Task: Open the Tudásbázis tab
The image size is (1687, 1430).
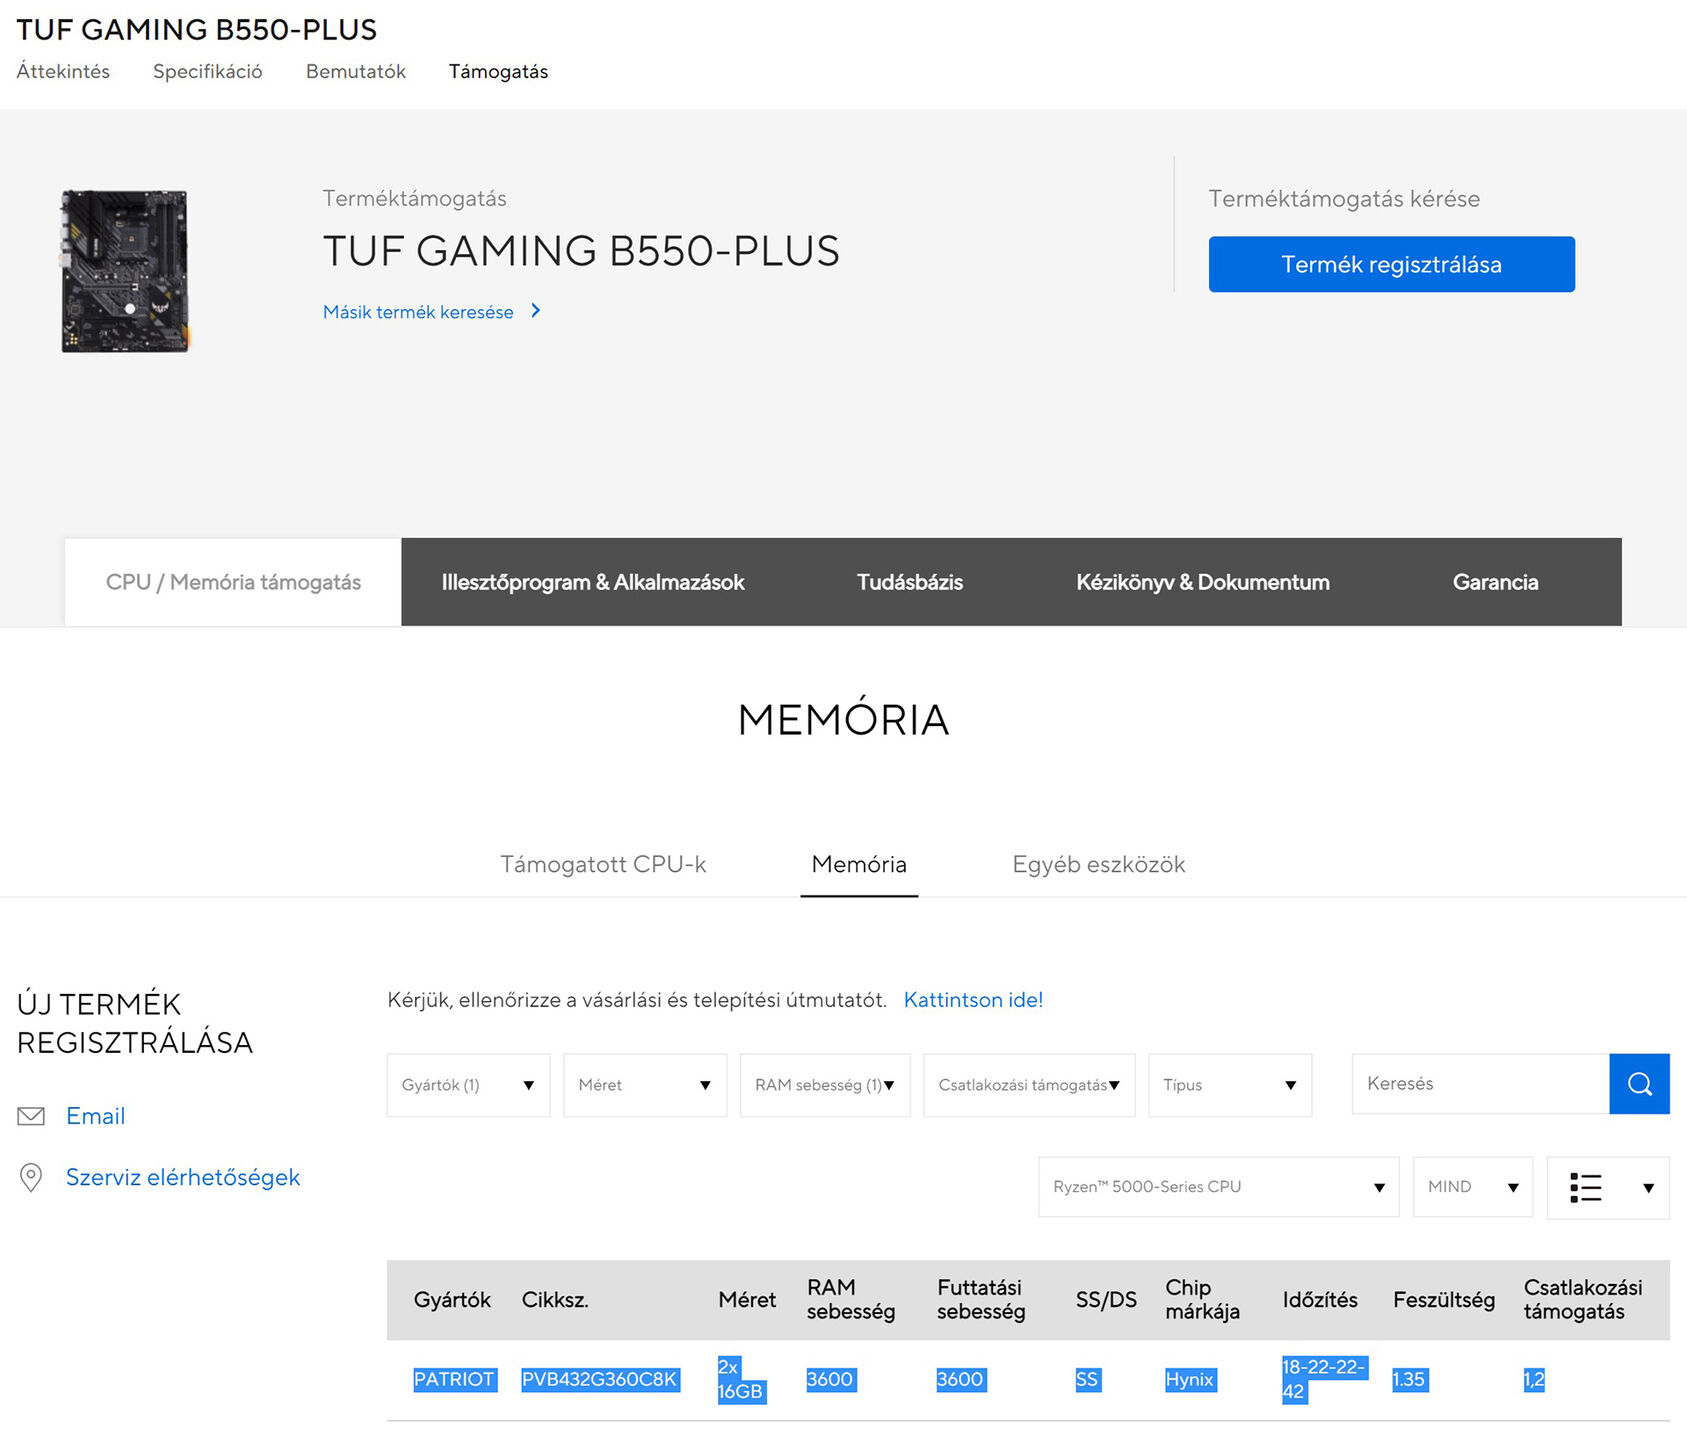Action: (910, 582)
